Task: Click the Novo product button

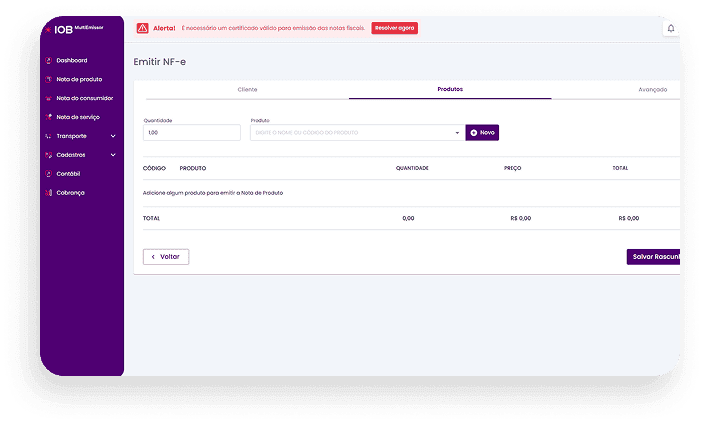Action: (482, 132)
